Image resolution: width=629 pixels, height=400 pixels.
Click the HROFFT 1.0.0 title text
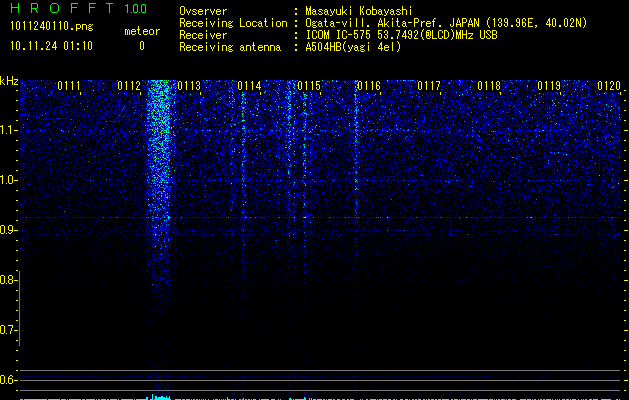click(x=78, y=8)
